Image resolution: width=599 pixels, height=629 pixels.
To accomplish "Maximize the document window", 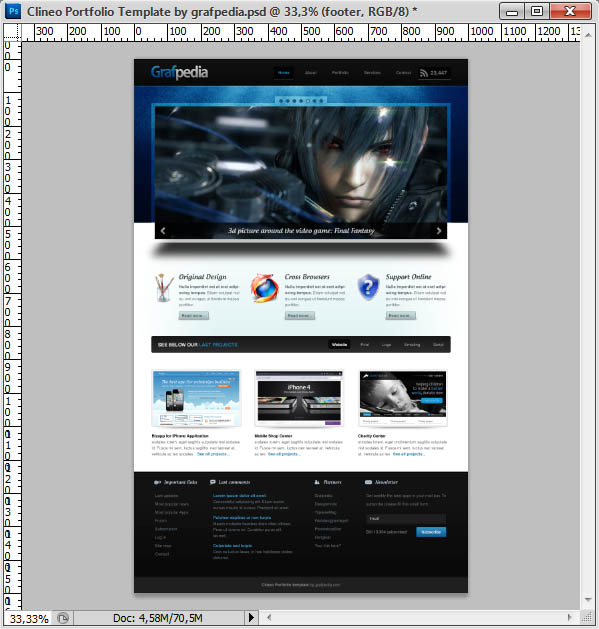I will tap(537, 11).
